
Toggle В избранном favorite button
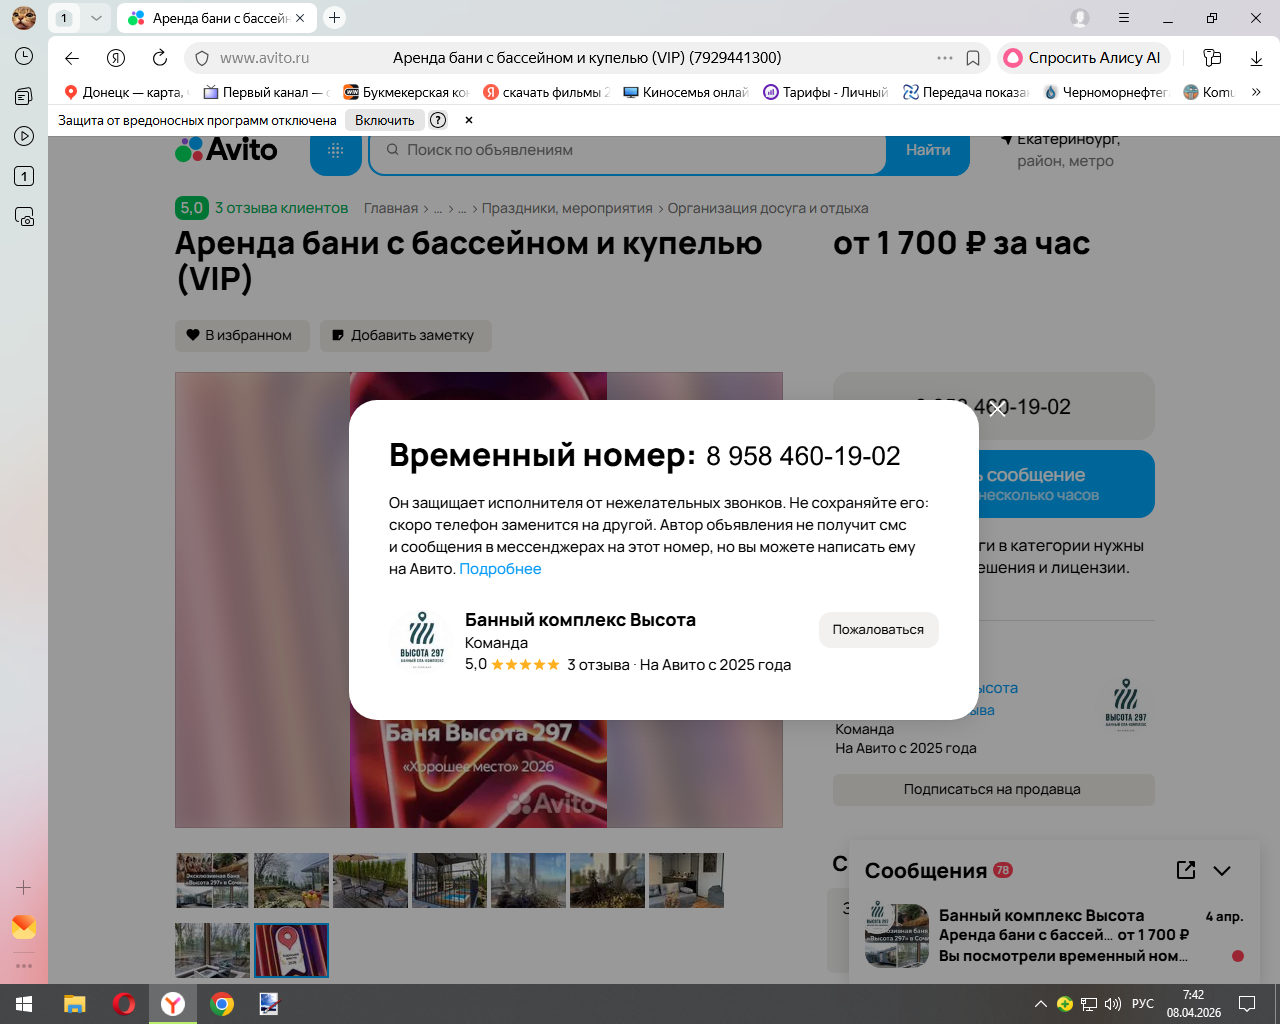coord(242,335)
